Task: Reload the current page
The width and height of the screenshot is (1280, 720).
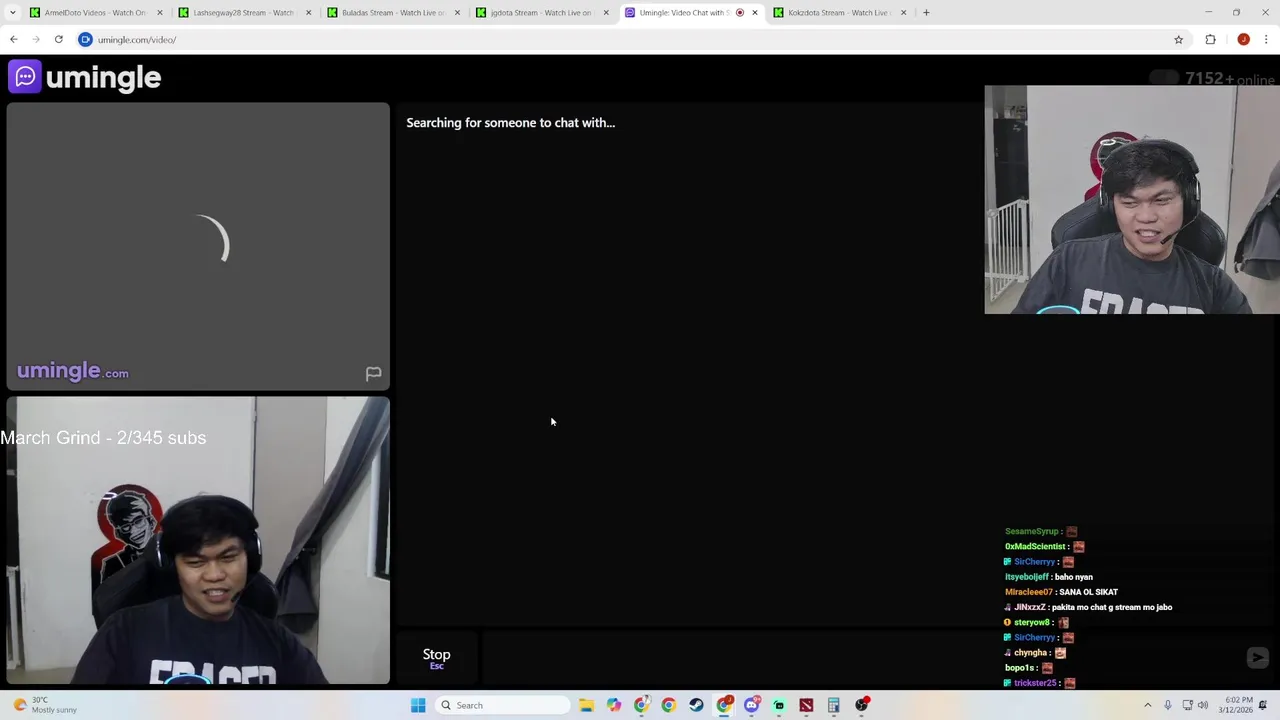Action: [x=59, y=40]
